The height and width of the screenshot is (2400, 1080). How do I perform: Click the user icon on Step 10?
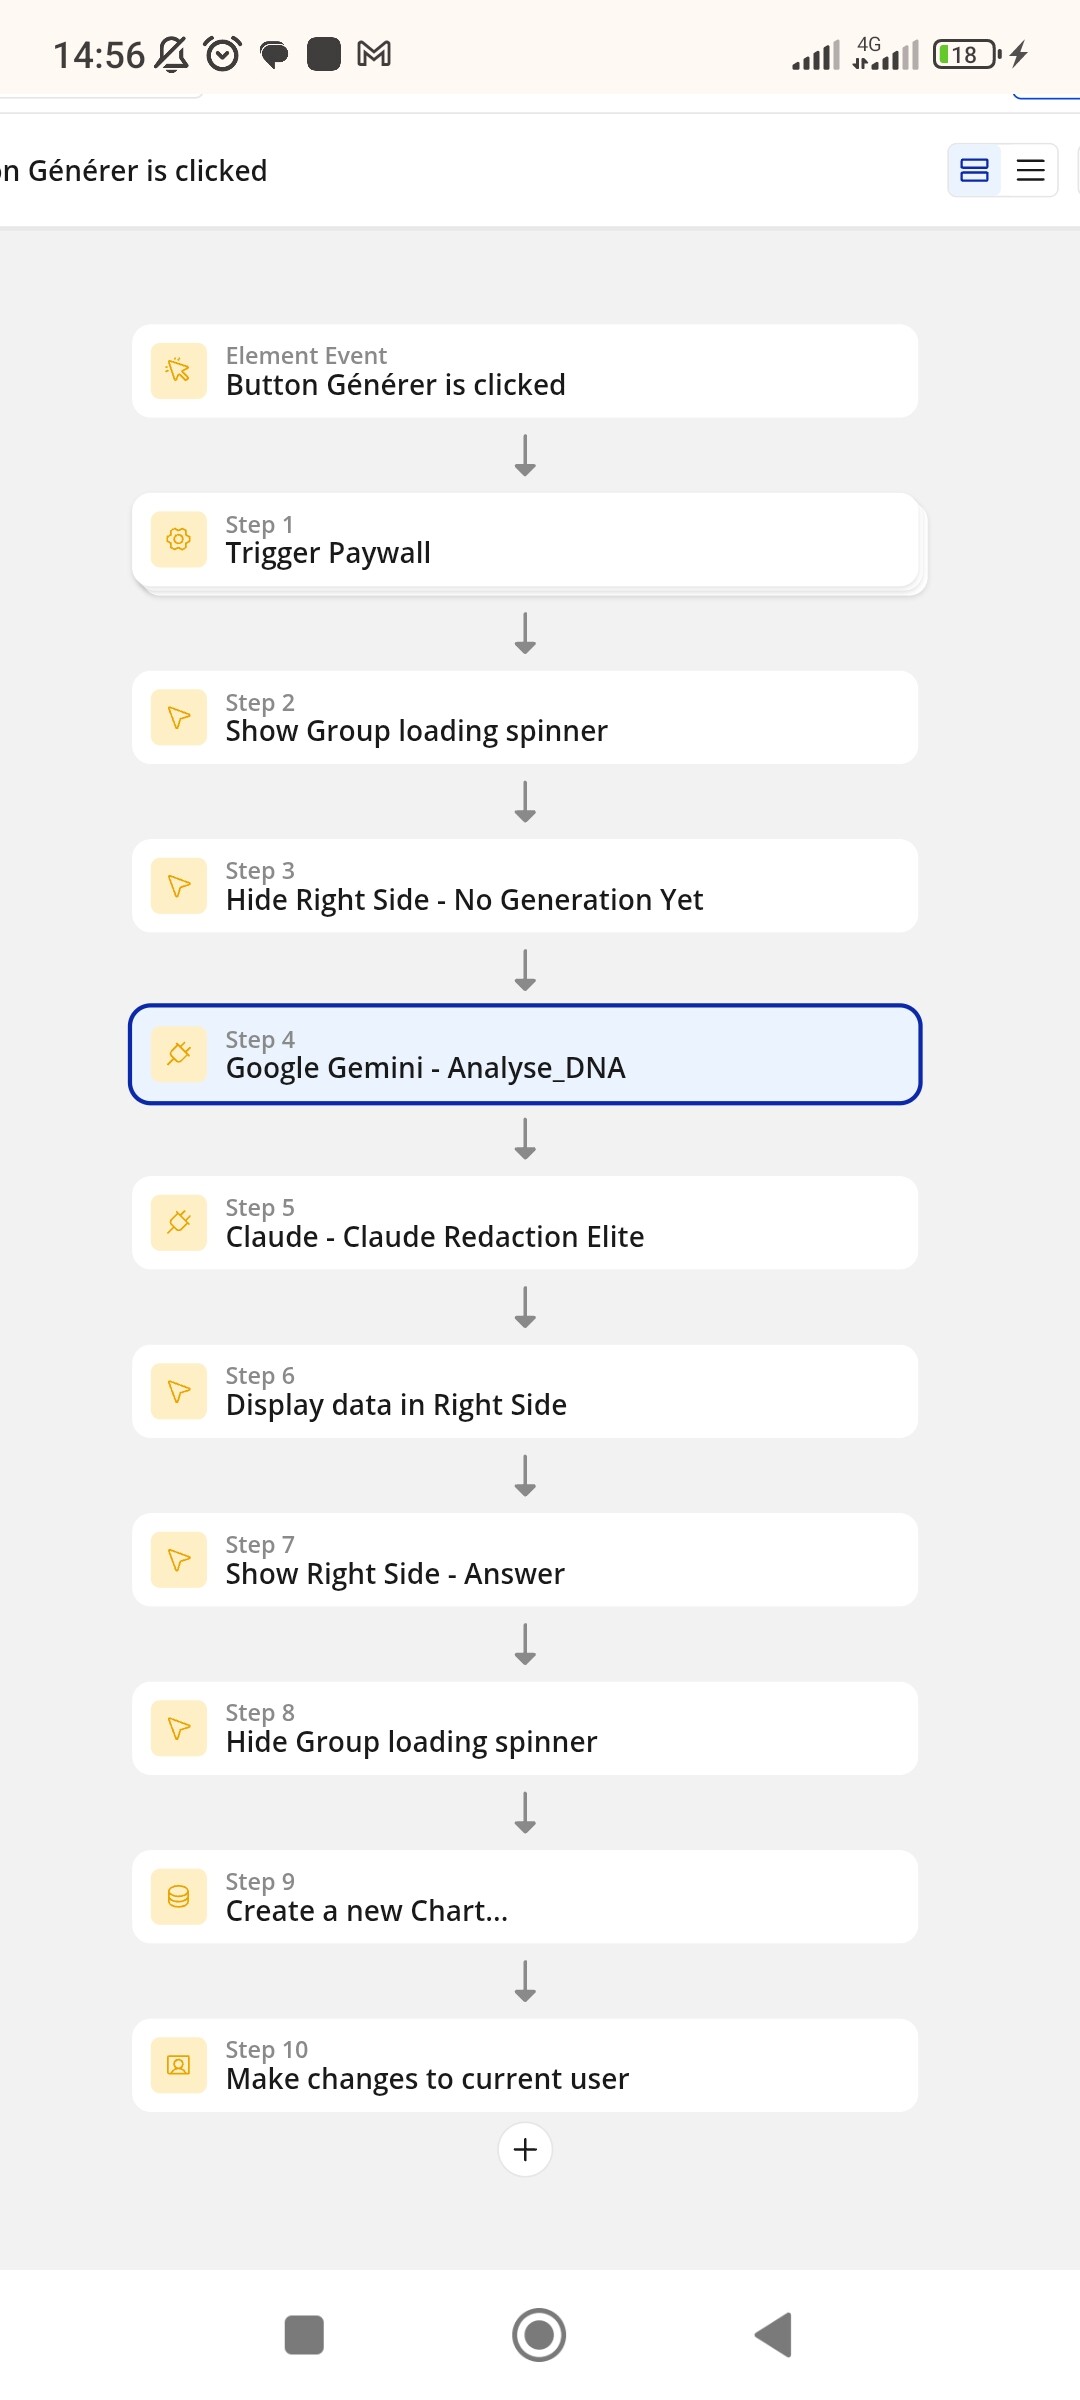tap(179, 2065)
